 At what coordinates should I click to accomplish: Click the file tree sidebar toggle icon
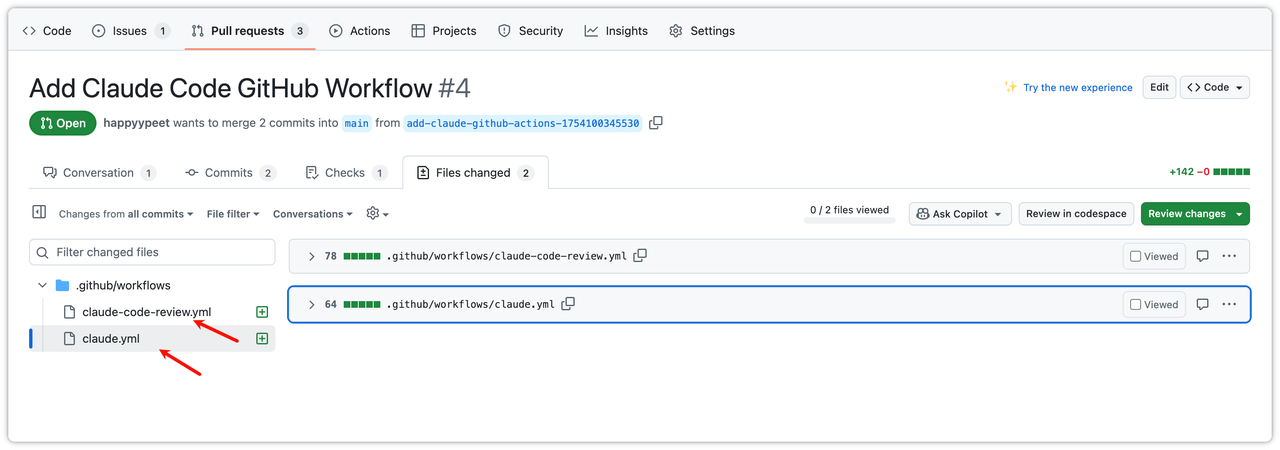(x=39, y=213)
